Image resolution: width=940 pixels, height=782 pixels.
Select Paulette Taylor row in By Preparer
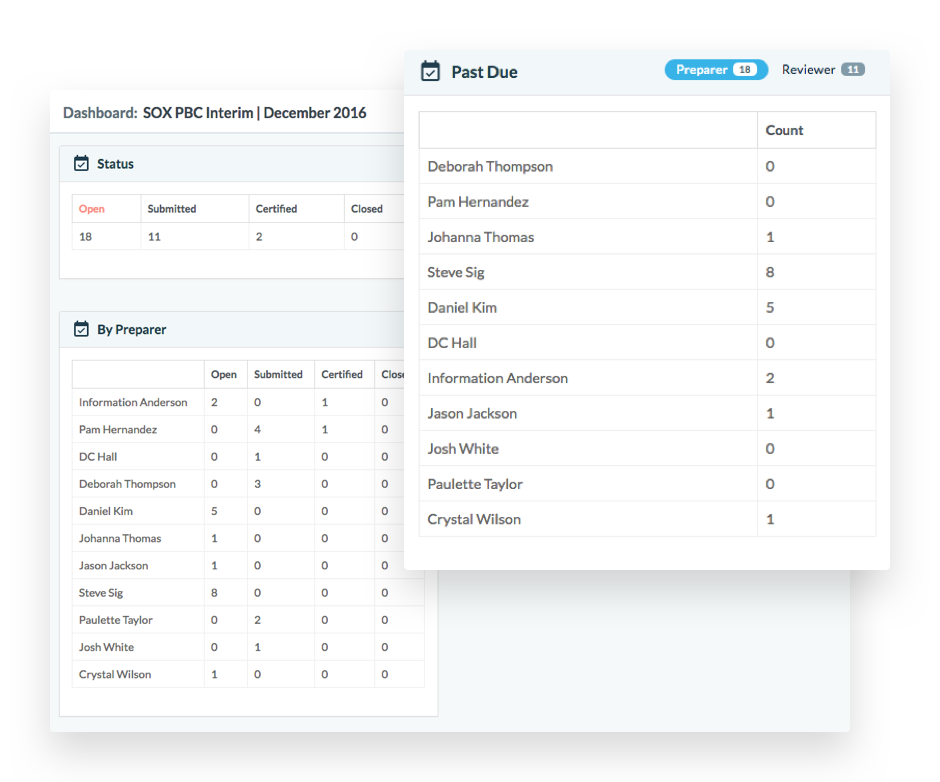click(248, 620)
